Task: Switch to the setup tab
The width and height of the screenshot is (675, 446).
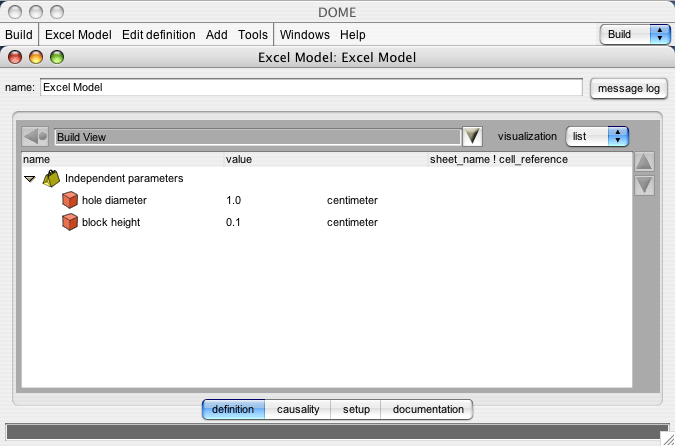Action: [x=356, y=409]
